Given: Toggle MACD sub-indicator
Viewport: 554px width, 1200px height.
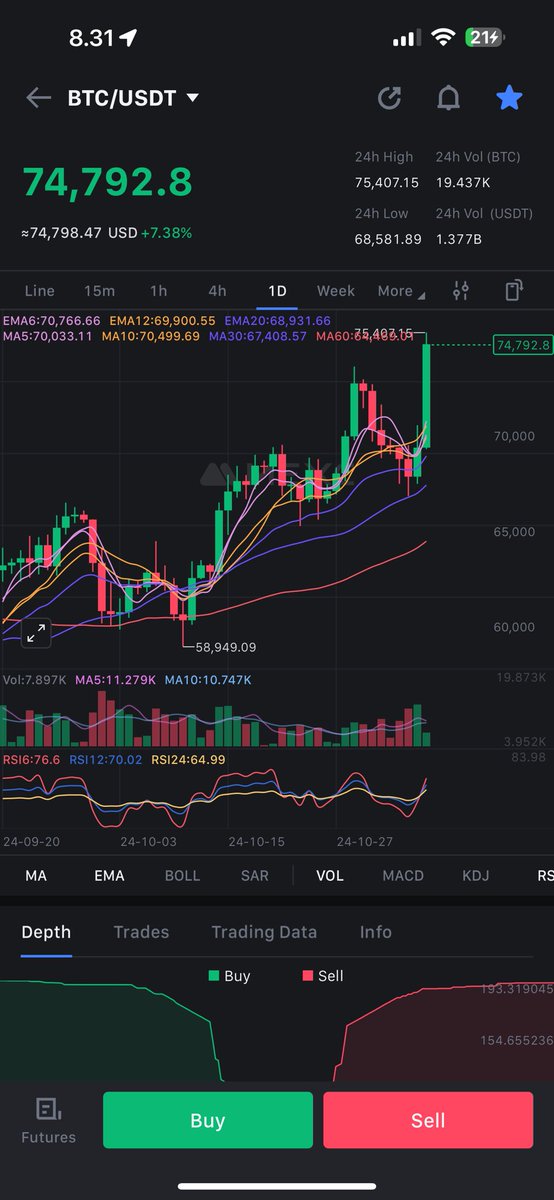Looking at the screenshot, I should click(403, 875).
